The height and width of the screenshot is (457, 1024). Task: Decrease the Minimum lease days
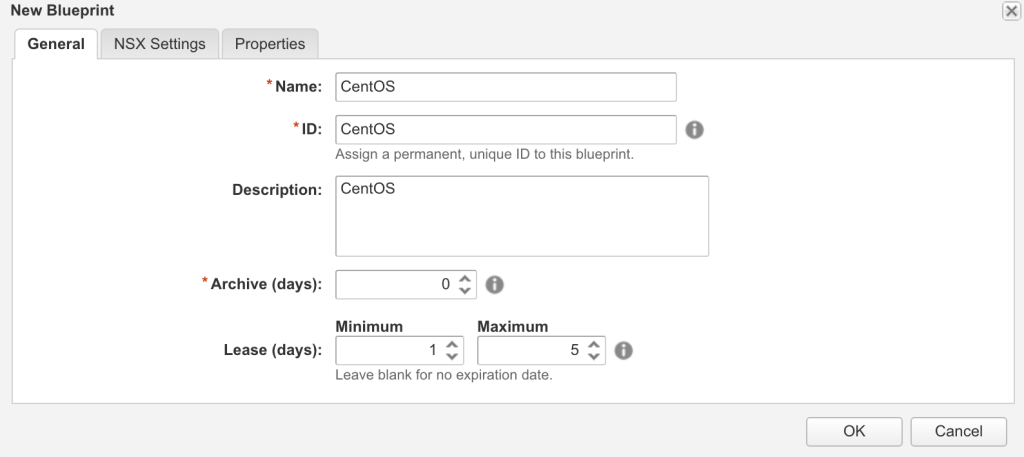(452, 357)
